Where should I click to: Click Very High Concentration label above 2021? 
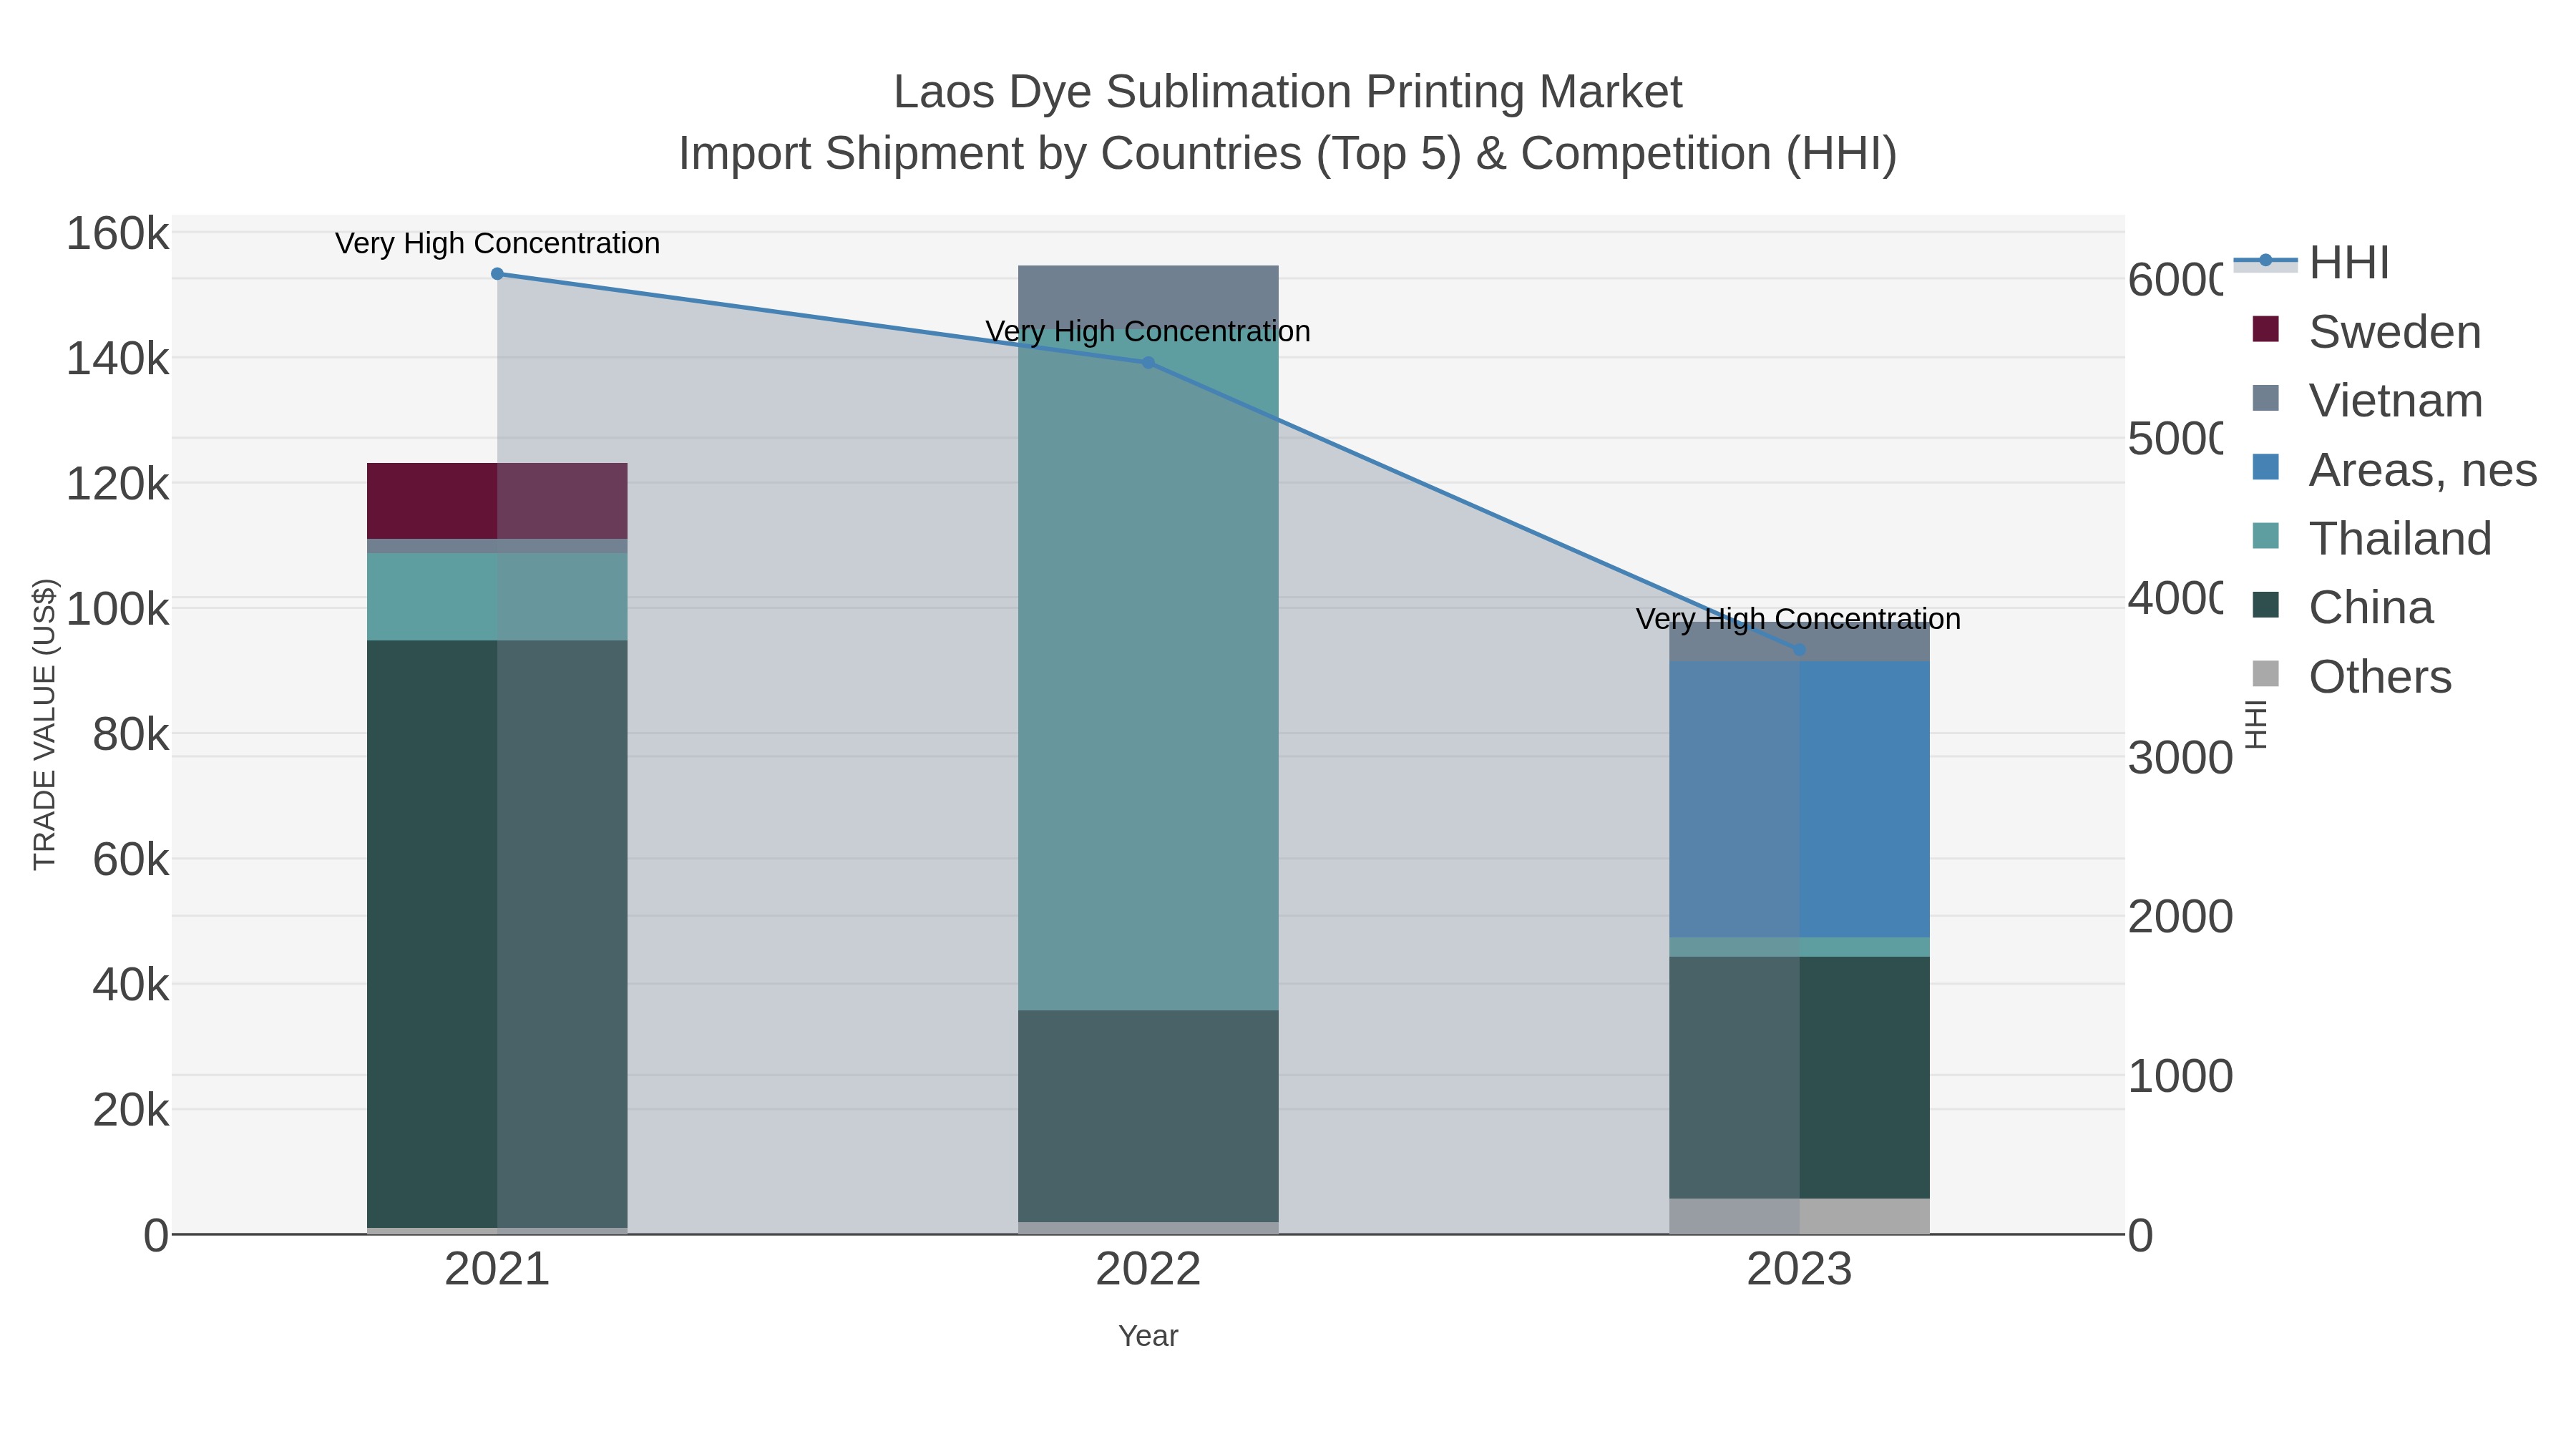497,243
